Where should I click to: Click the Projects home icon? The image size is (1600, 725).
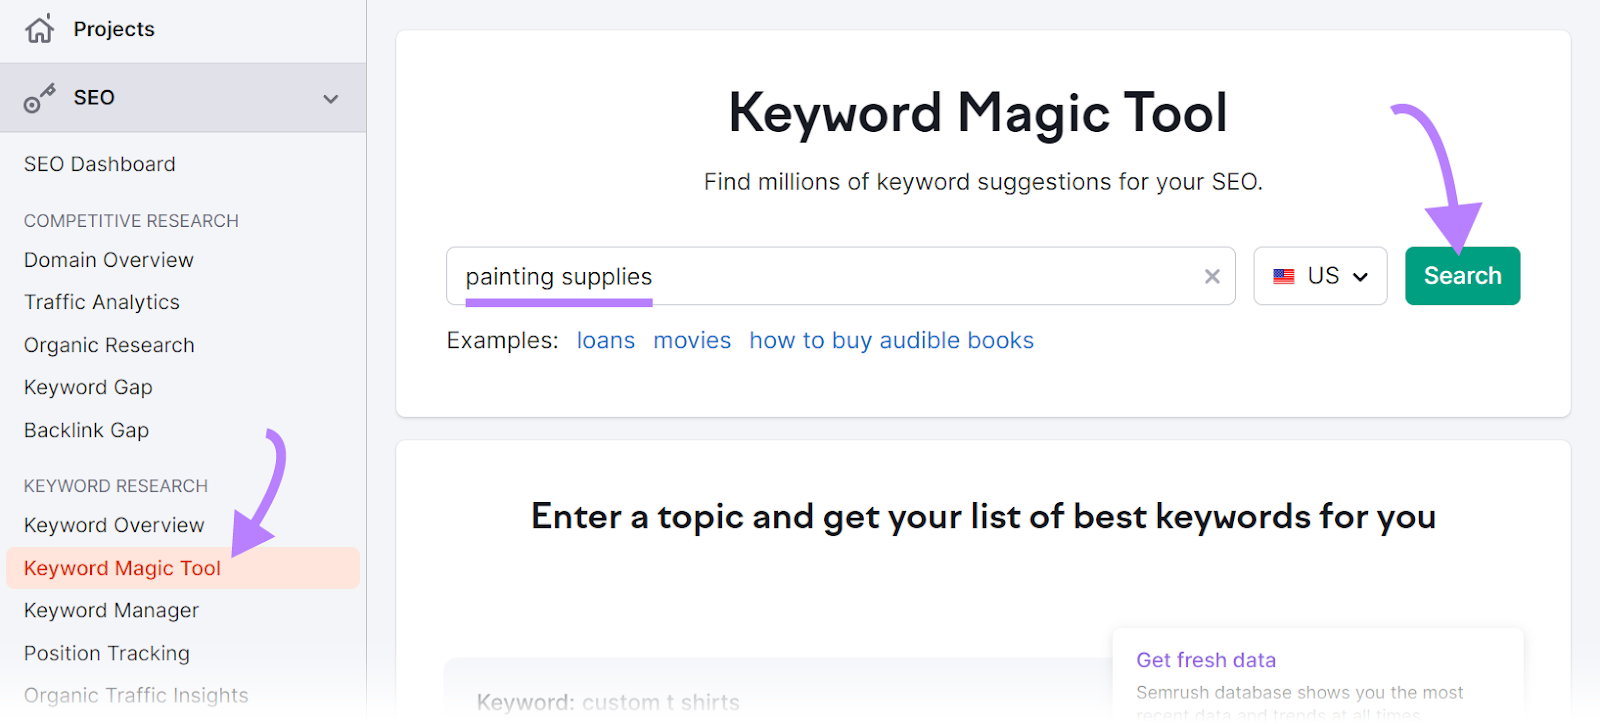[40, 29]
